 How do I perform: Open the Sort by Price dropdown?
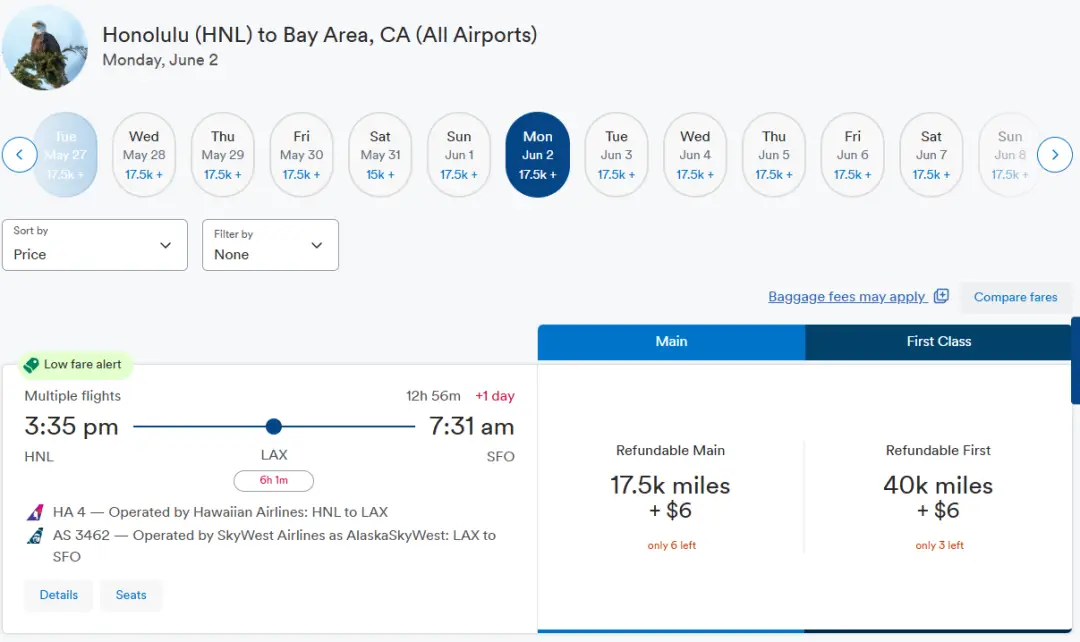click(95, 245)
